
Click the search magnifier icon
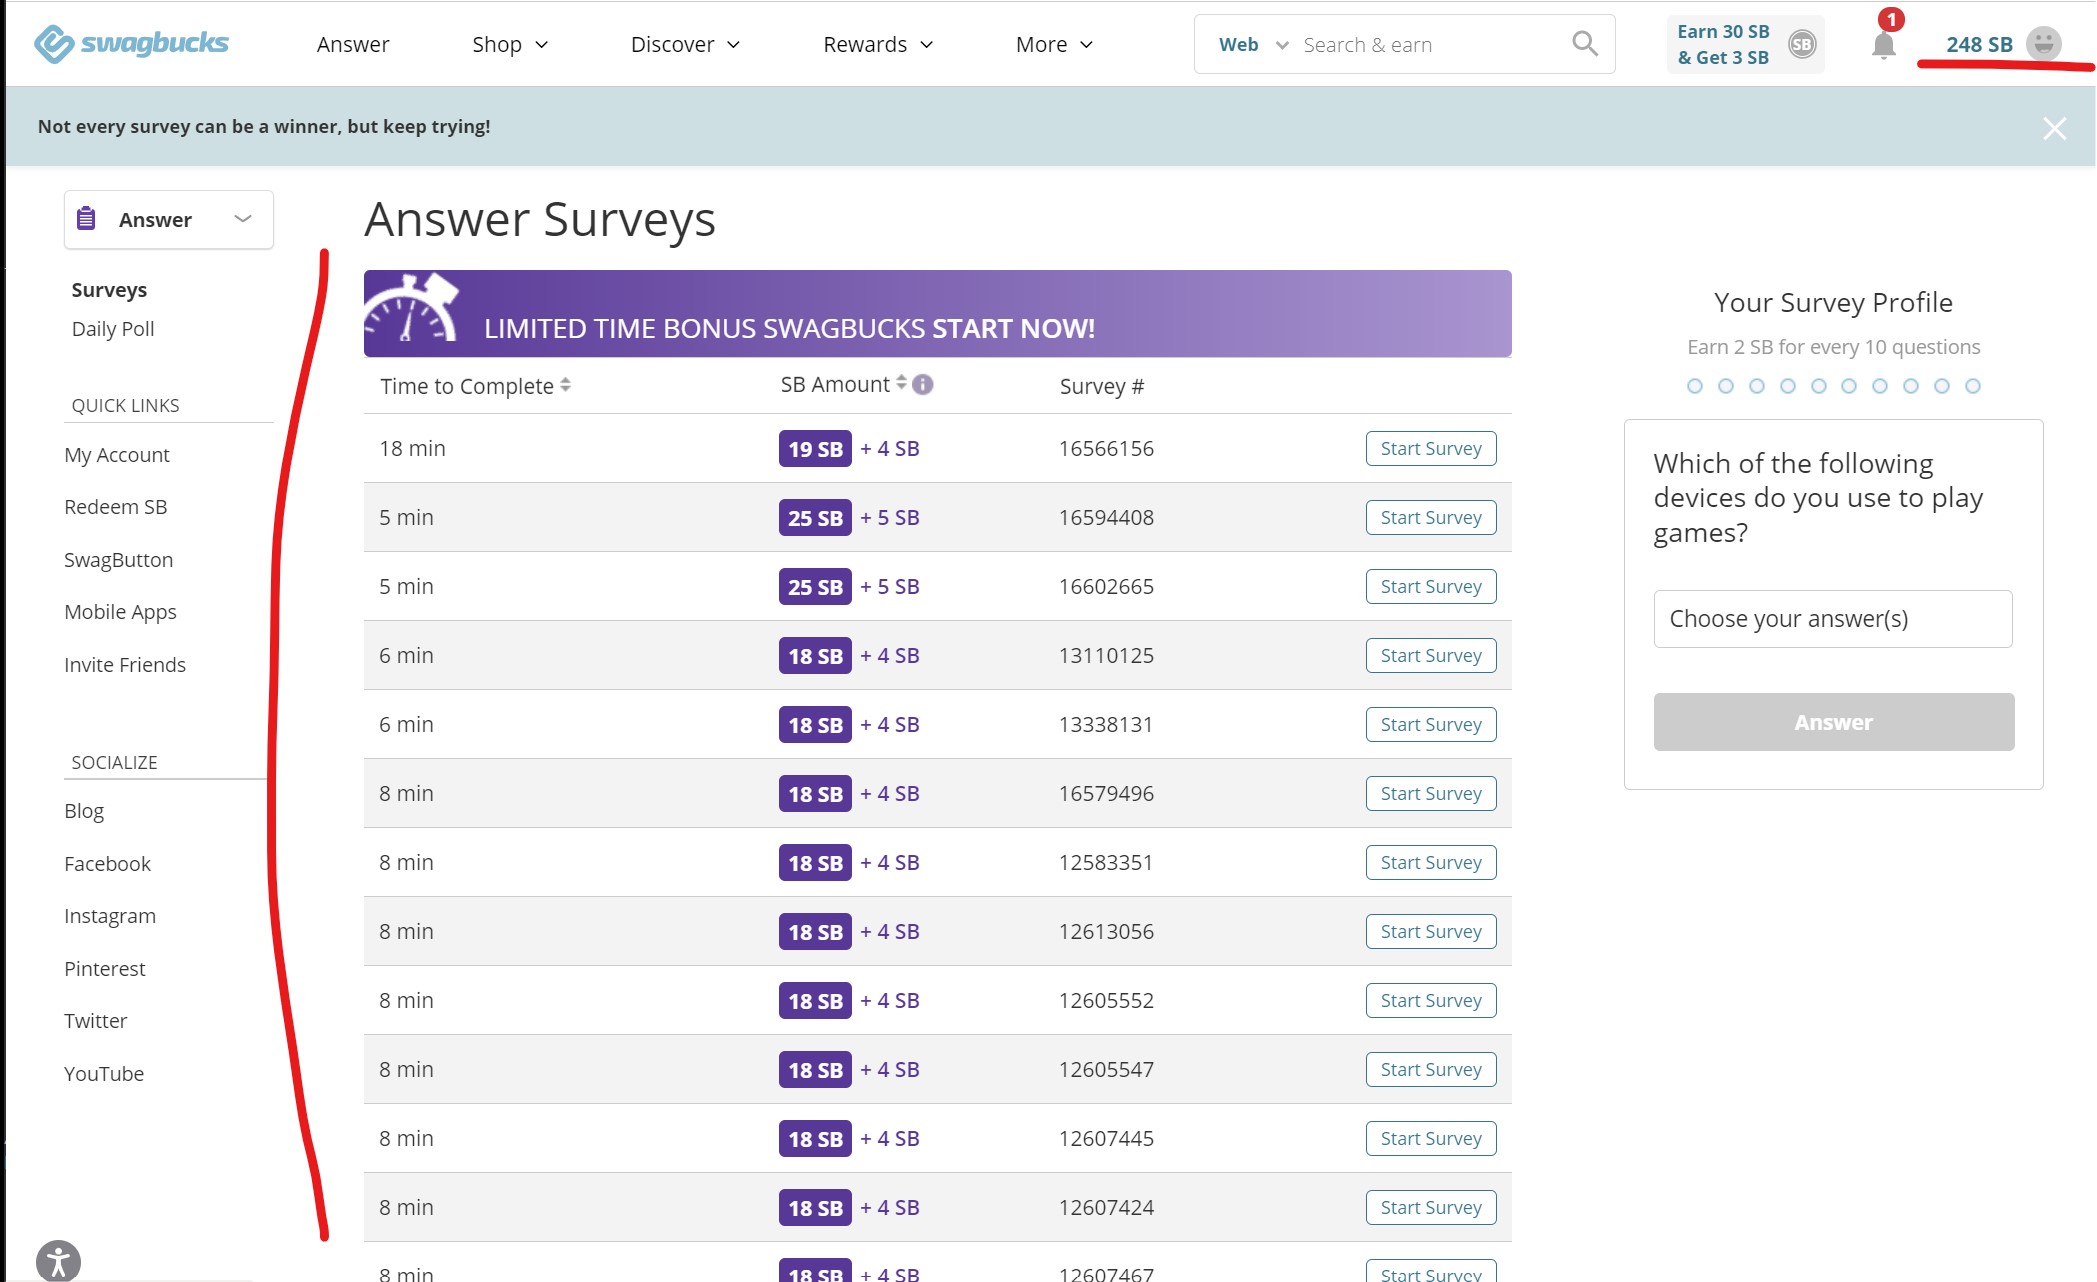1584,44
